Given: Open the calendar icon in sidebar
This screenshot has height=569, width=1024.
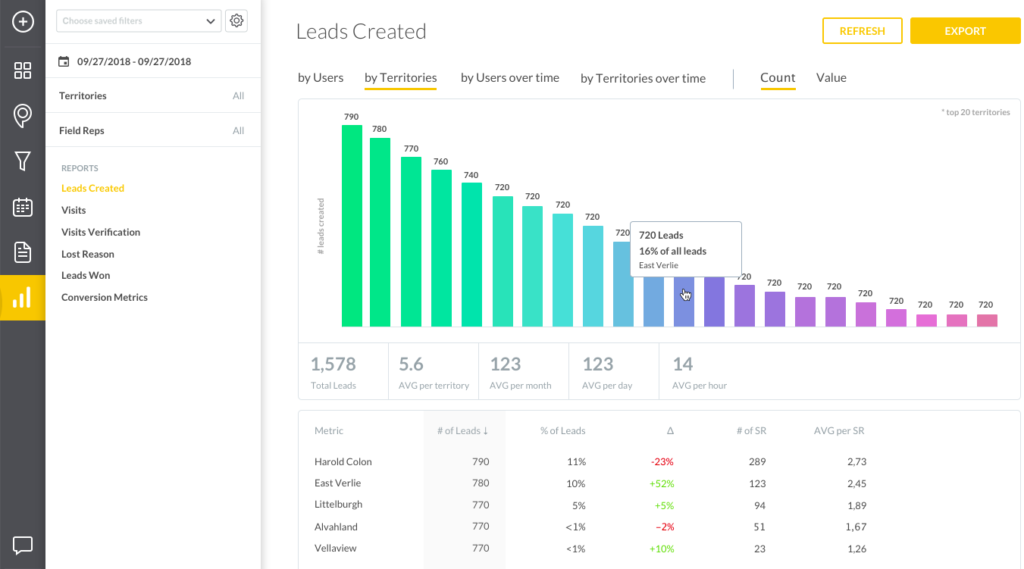Looking at the screenshot, I should click(23, 207).
